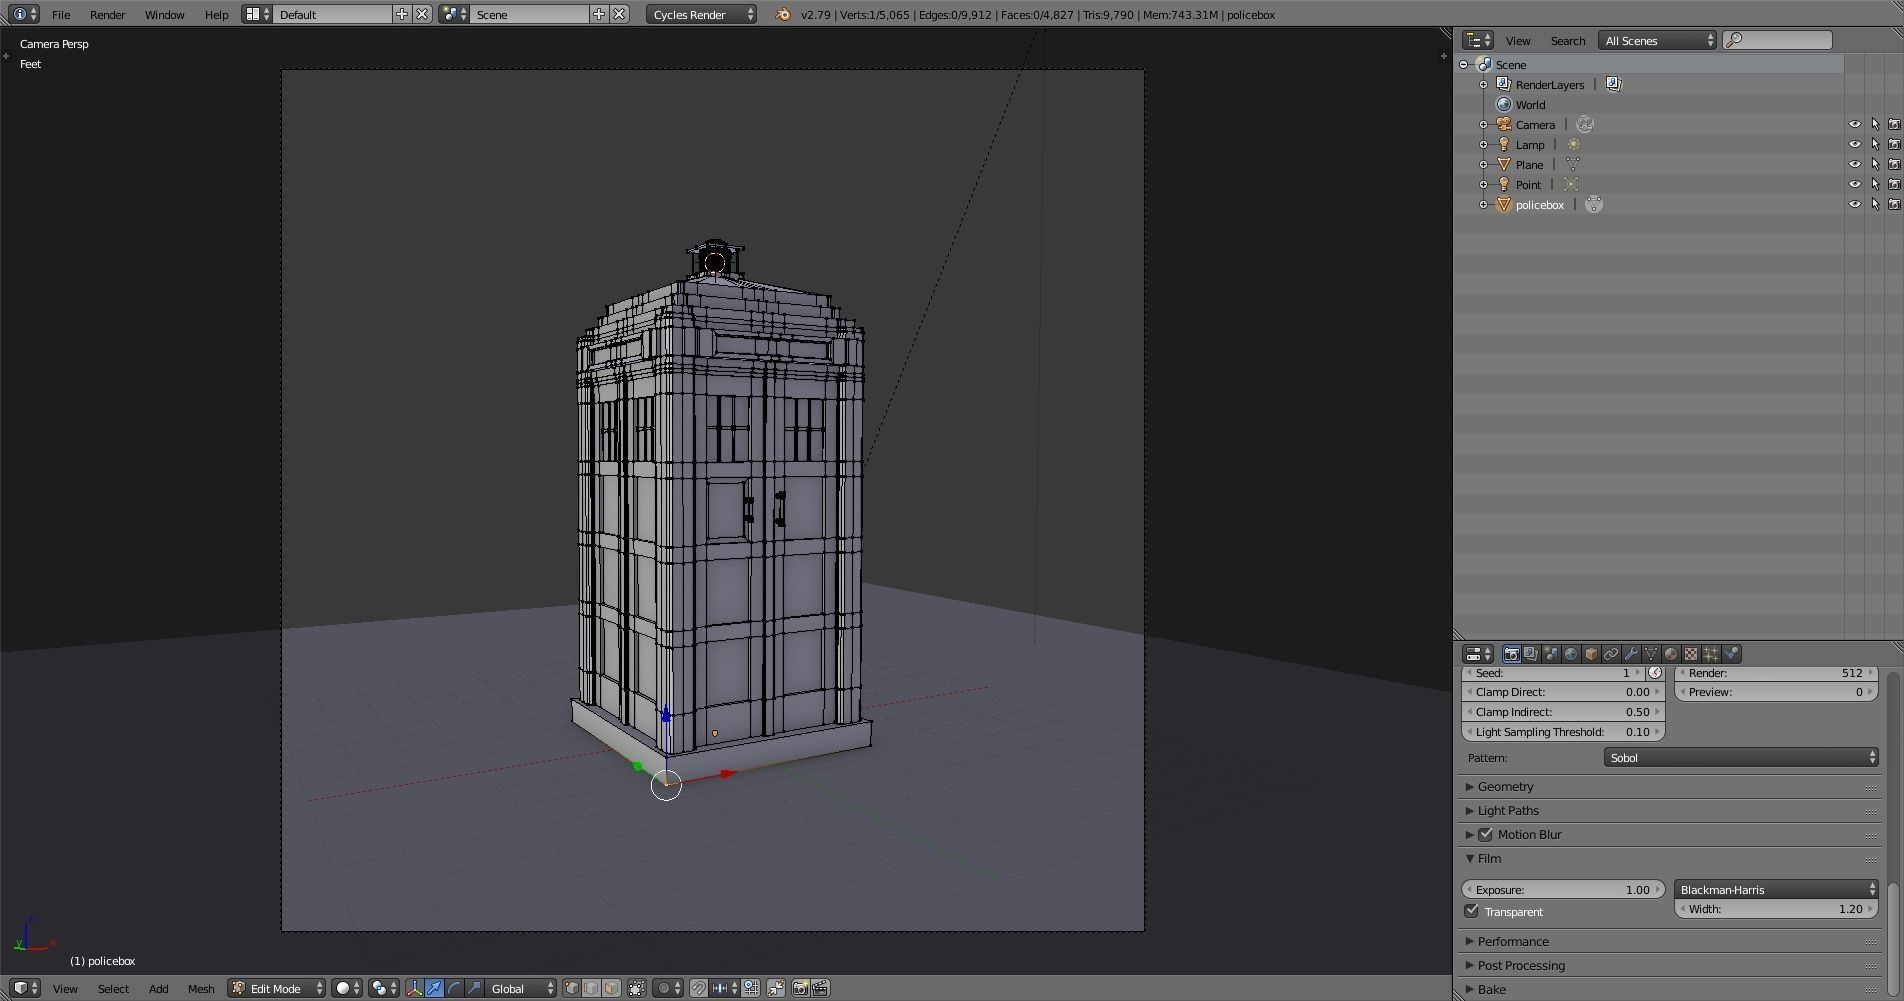Click the filter Width value field
Screen dimensions: 1904x1001
click(1776, 909)
